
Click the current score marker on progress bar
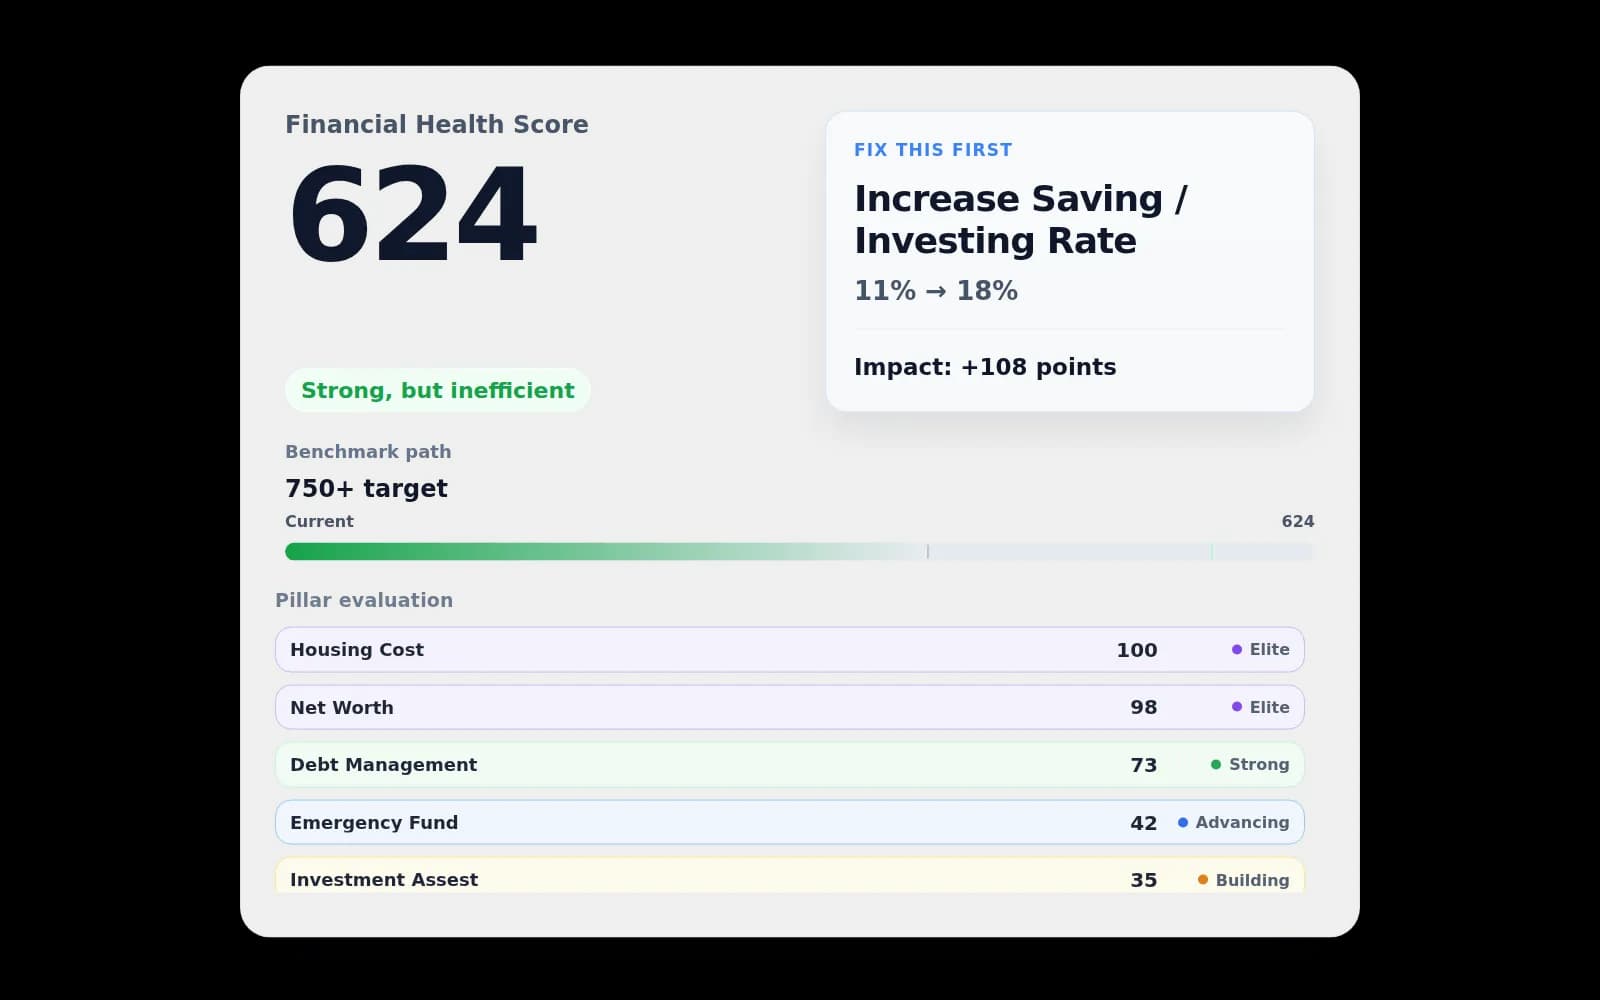pyautogui.click(x=928, y=552)
